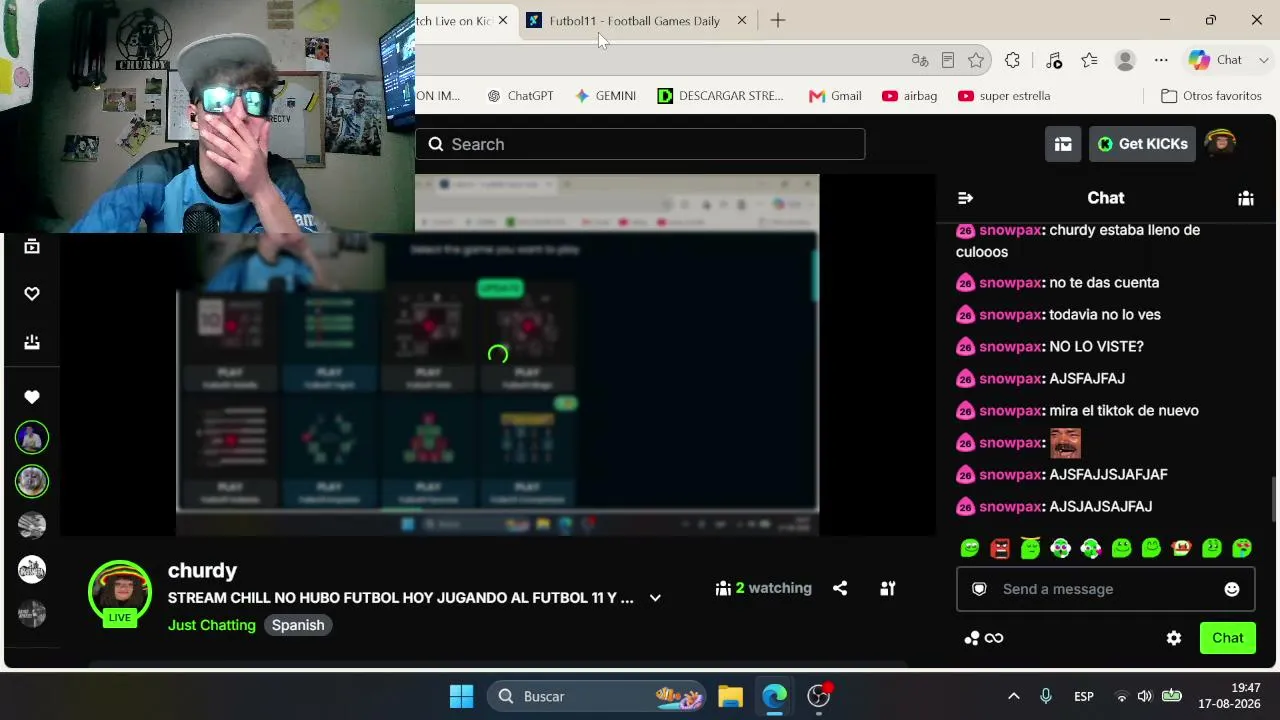The width and height of the screenshot is (1280, 720).
Task: Add this page to favorites with the star
Action: point(976,60)
